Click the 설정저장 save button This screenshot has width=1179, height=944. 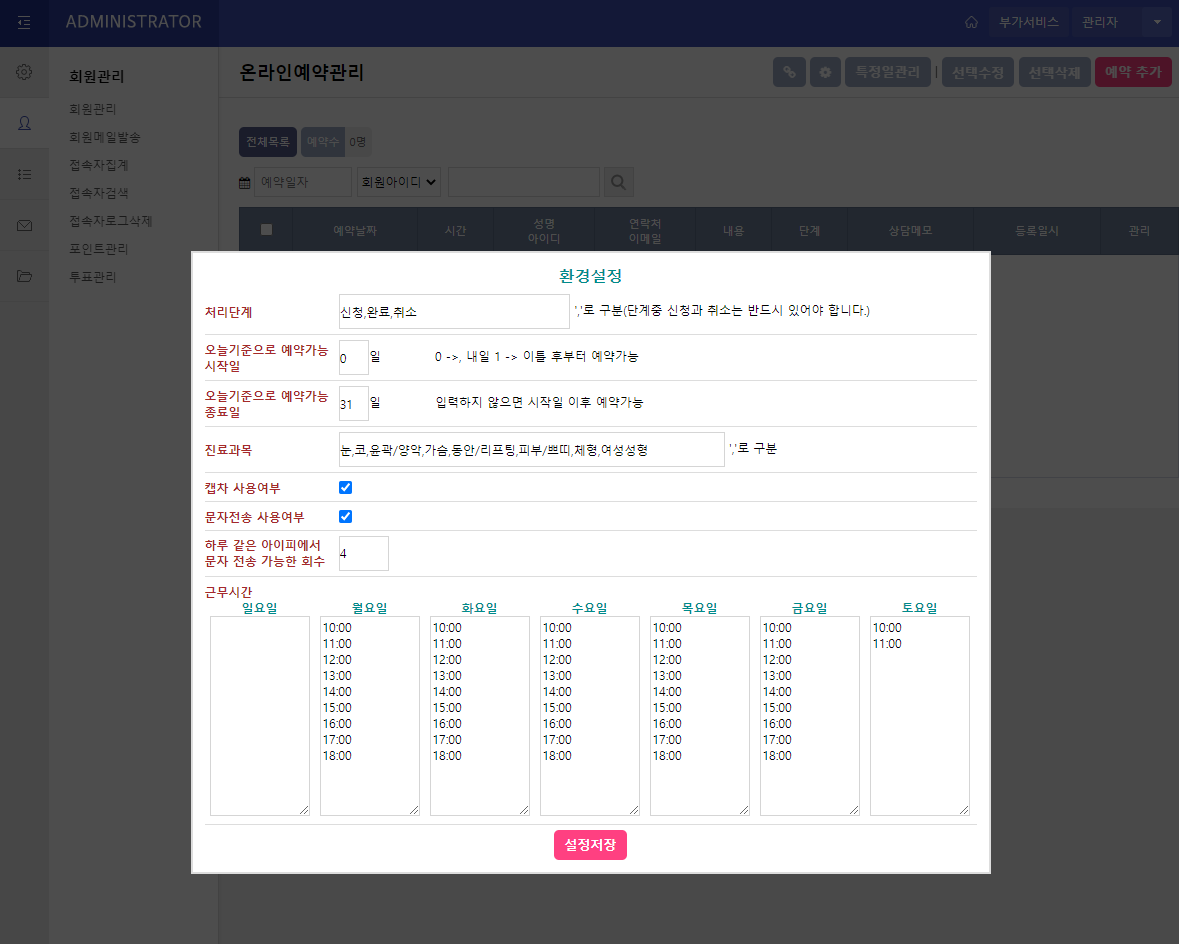click(x=590, y=845)
